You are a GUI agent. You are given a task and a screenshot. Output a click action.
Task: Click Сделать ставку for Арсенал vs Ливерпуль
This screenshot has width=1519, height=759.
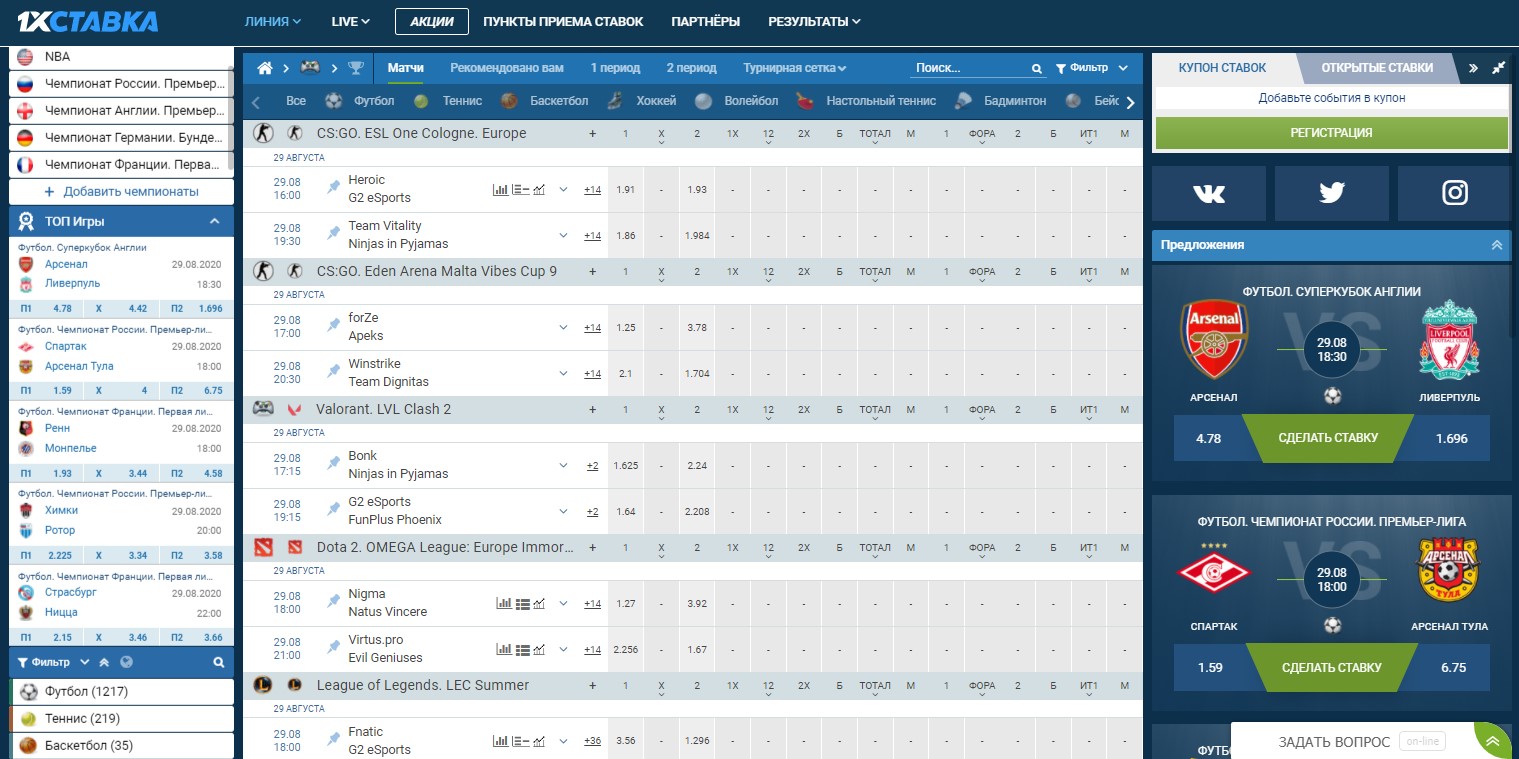tap(1328, 438)
